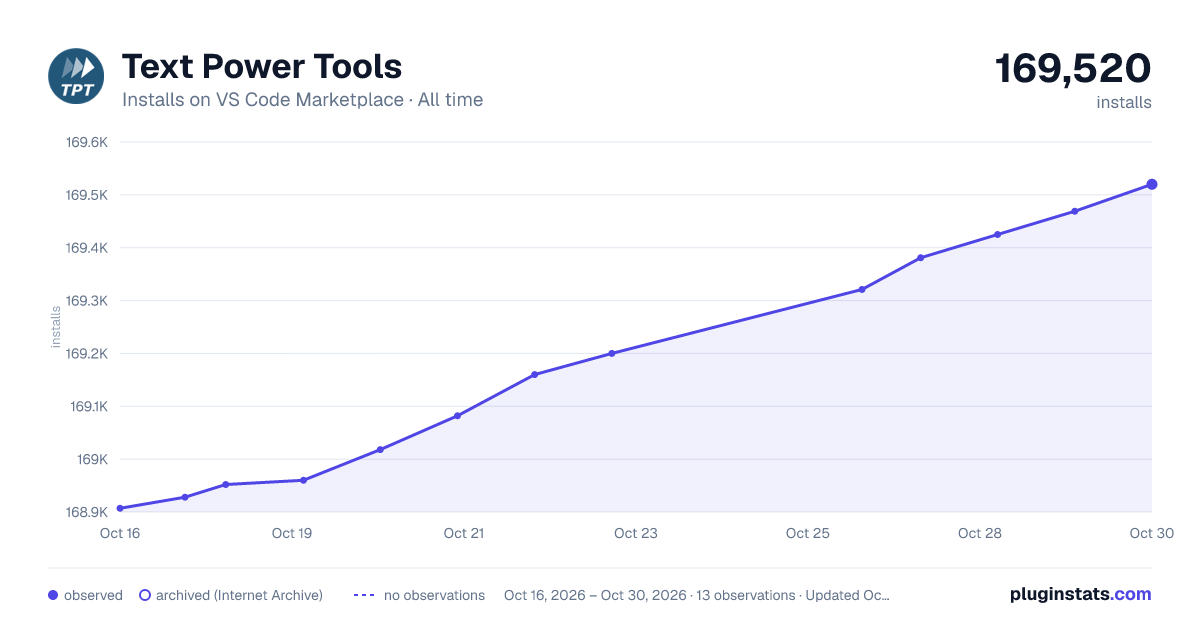Click the 'no observations' dashed legend marker
This screenshot has height=630, width=1200.
pyautogui.click(x=365, y=595)
